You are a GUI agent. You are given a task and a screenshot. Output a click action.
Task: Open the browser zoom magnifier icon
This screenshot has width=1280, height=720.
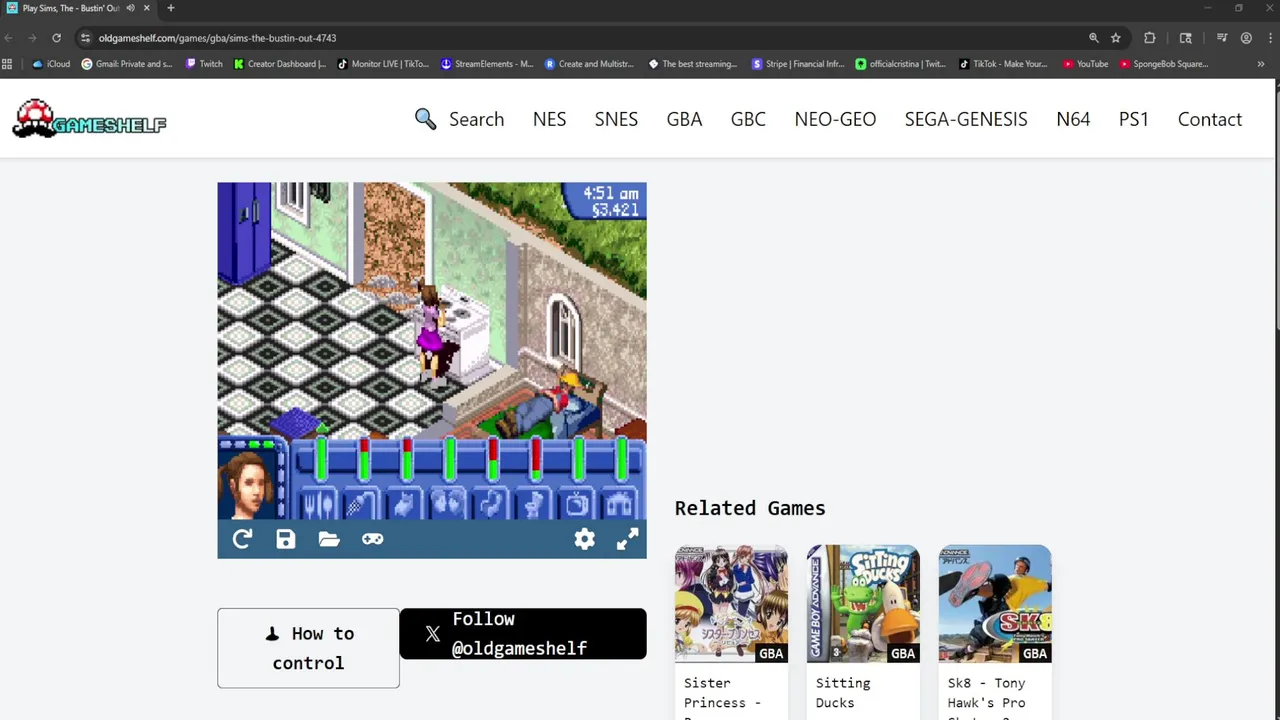click(x=1094, y=38)
